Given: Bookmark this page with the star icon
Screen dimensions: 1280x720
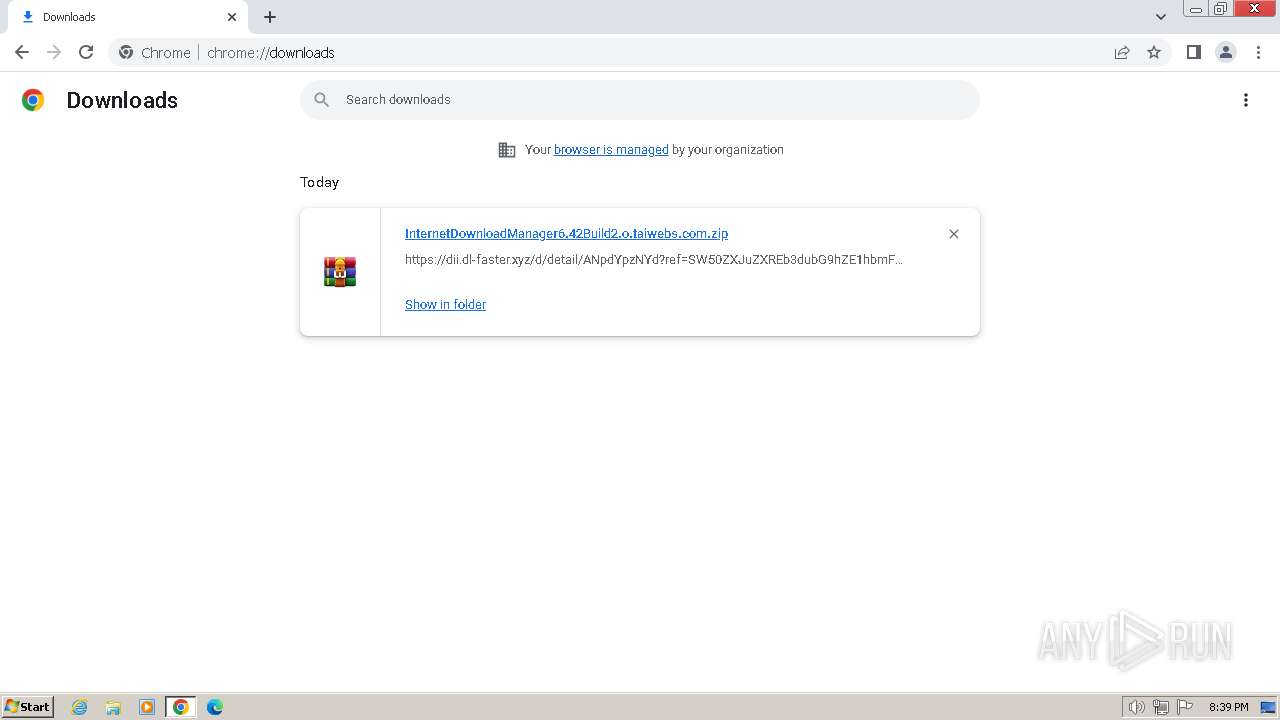Looking at the screenshot, I should click(x=1154, y=52).
